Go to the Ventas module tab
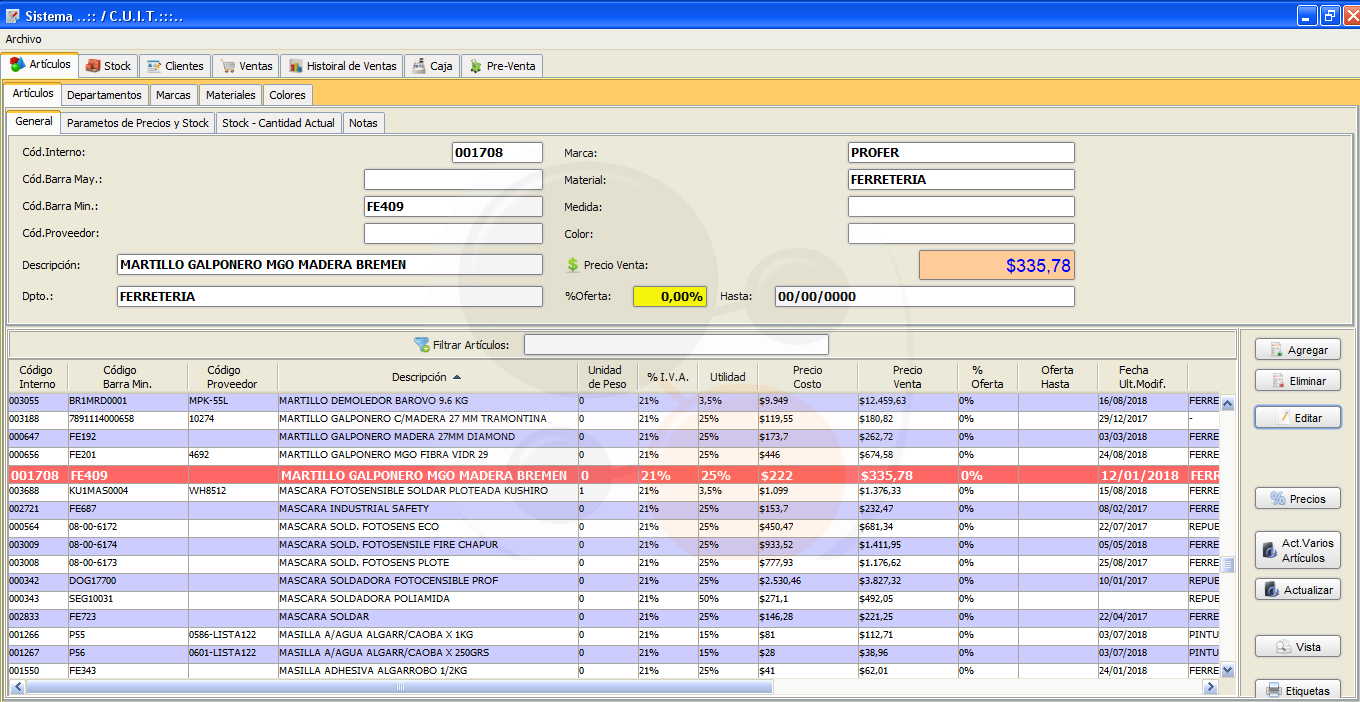The width and height of the screenshot is (1360, 702). point(246,66)
